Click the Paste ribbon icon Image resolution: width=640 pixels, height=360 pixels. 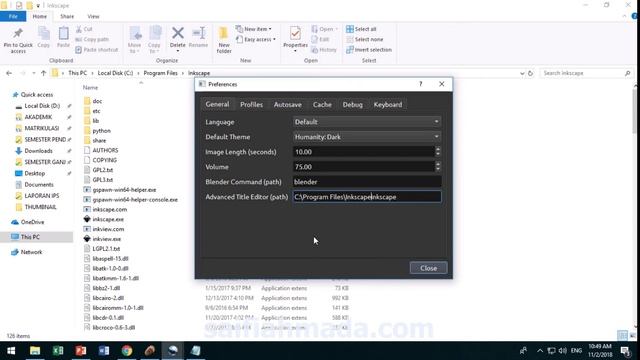point(63,38)
